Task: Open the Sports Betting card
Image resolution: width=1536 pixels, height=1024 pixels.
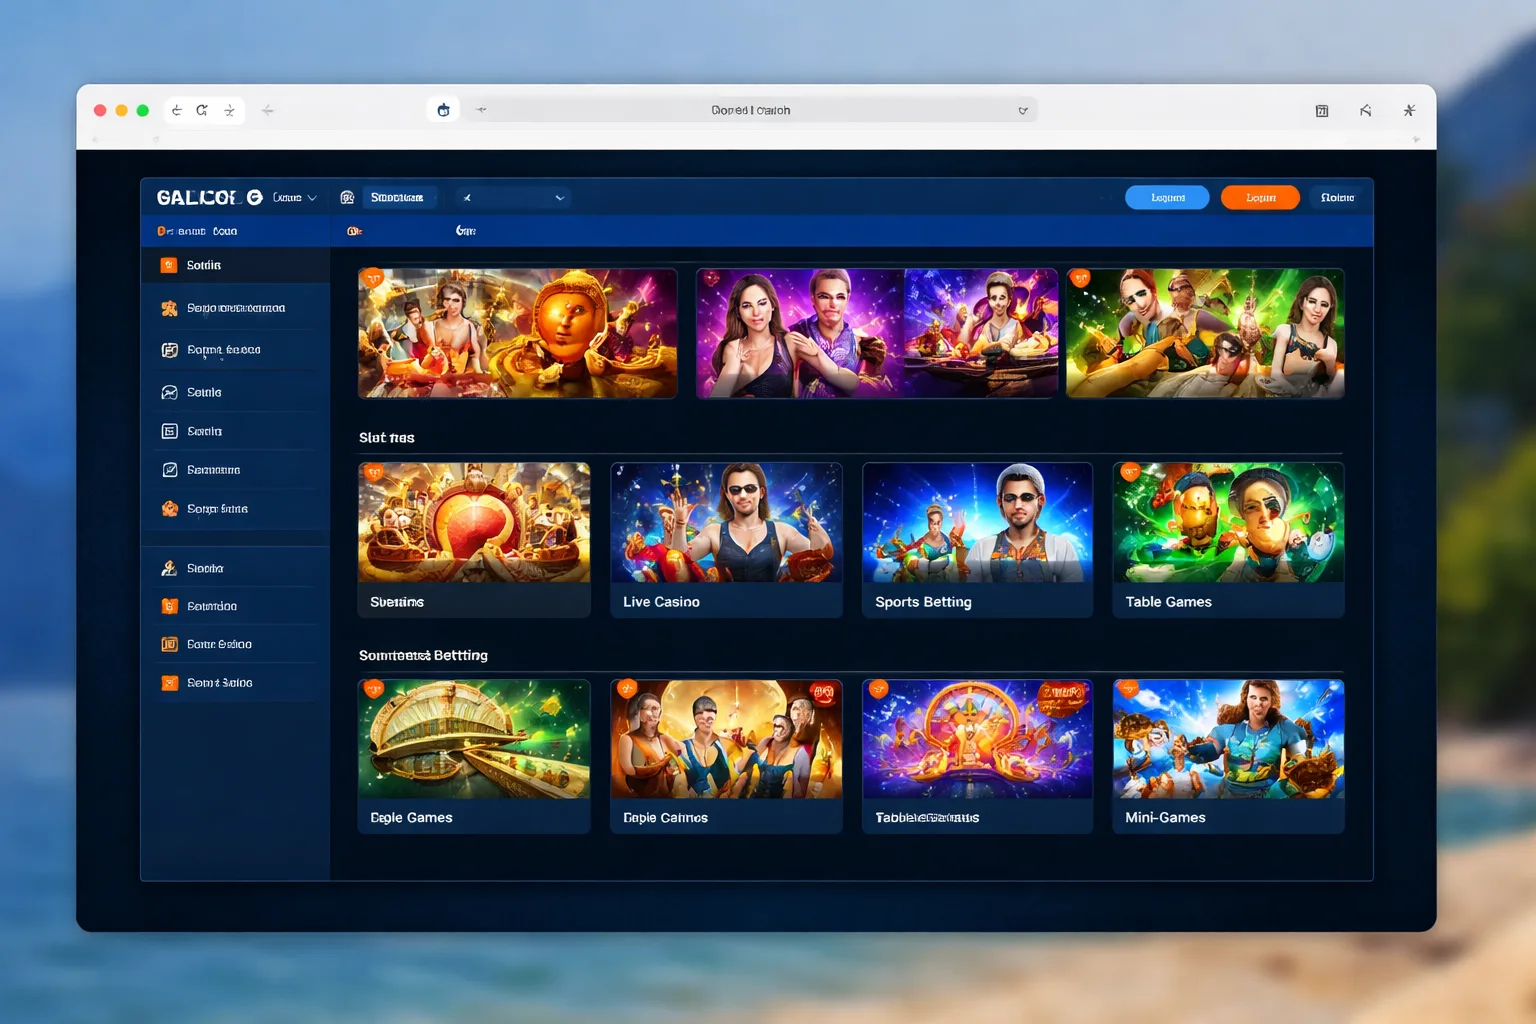Action: (977, 540)
